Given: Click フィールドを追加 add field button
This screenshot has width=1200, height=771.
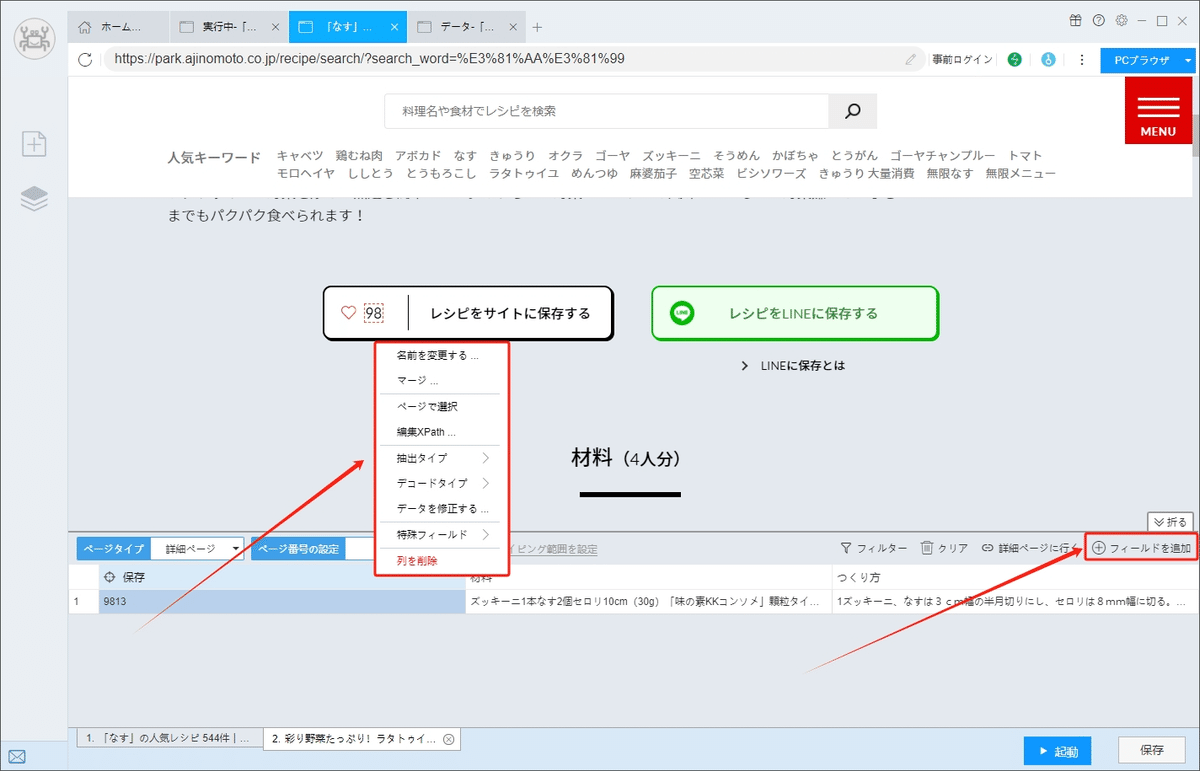Looking at the screenshot, I should 1140,548.
